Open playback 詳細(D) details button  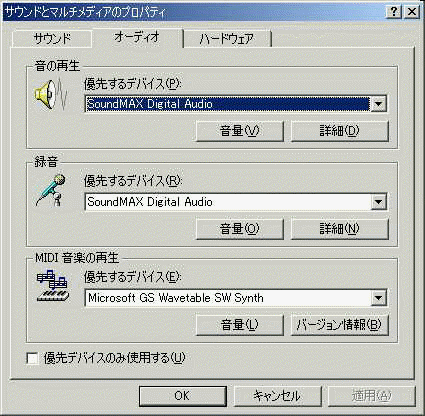[x=339, y=131]
